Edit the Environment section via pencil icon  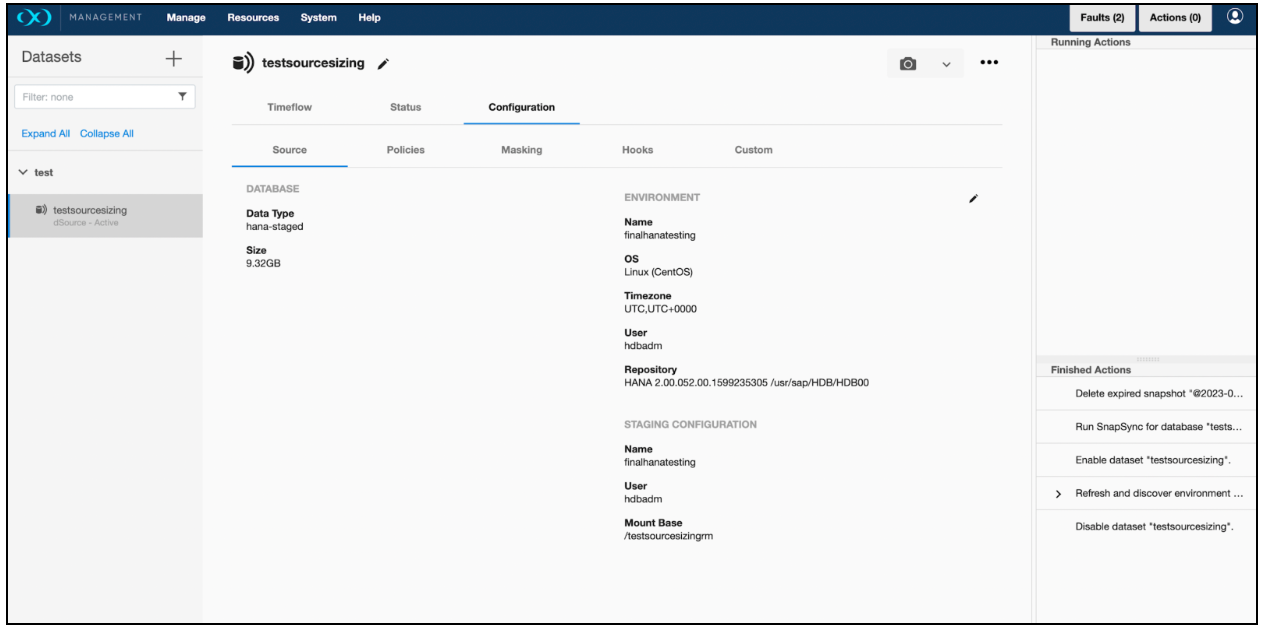pos(973,198)
